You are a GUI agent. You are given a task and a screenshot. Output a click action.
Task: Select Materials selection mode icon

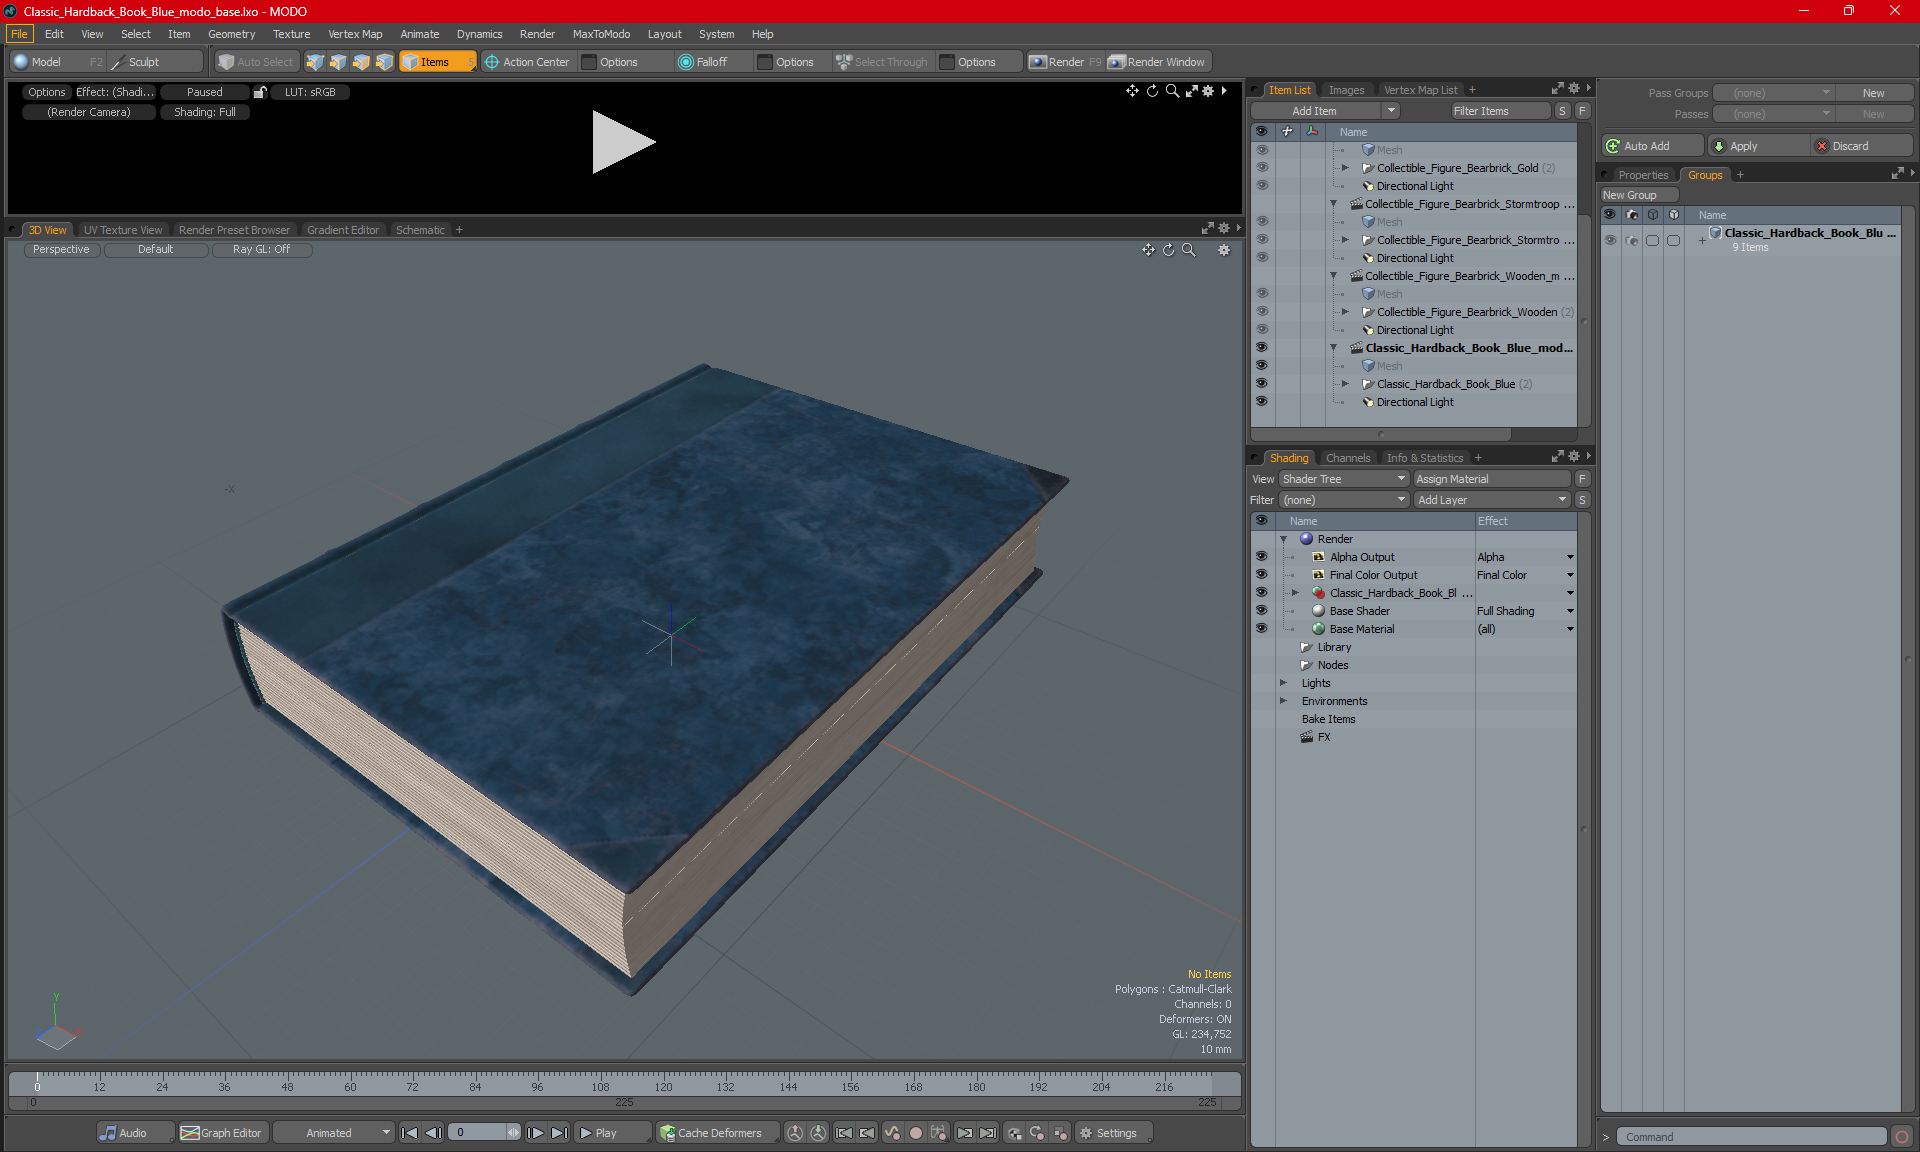tap(384, 62)
